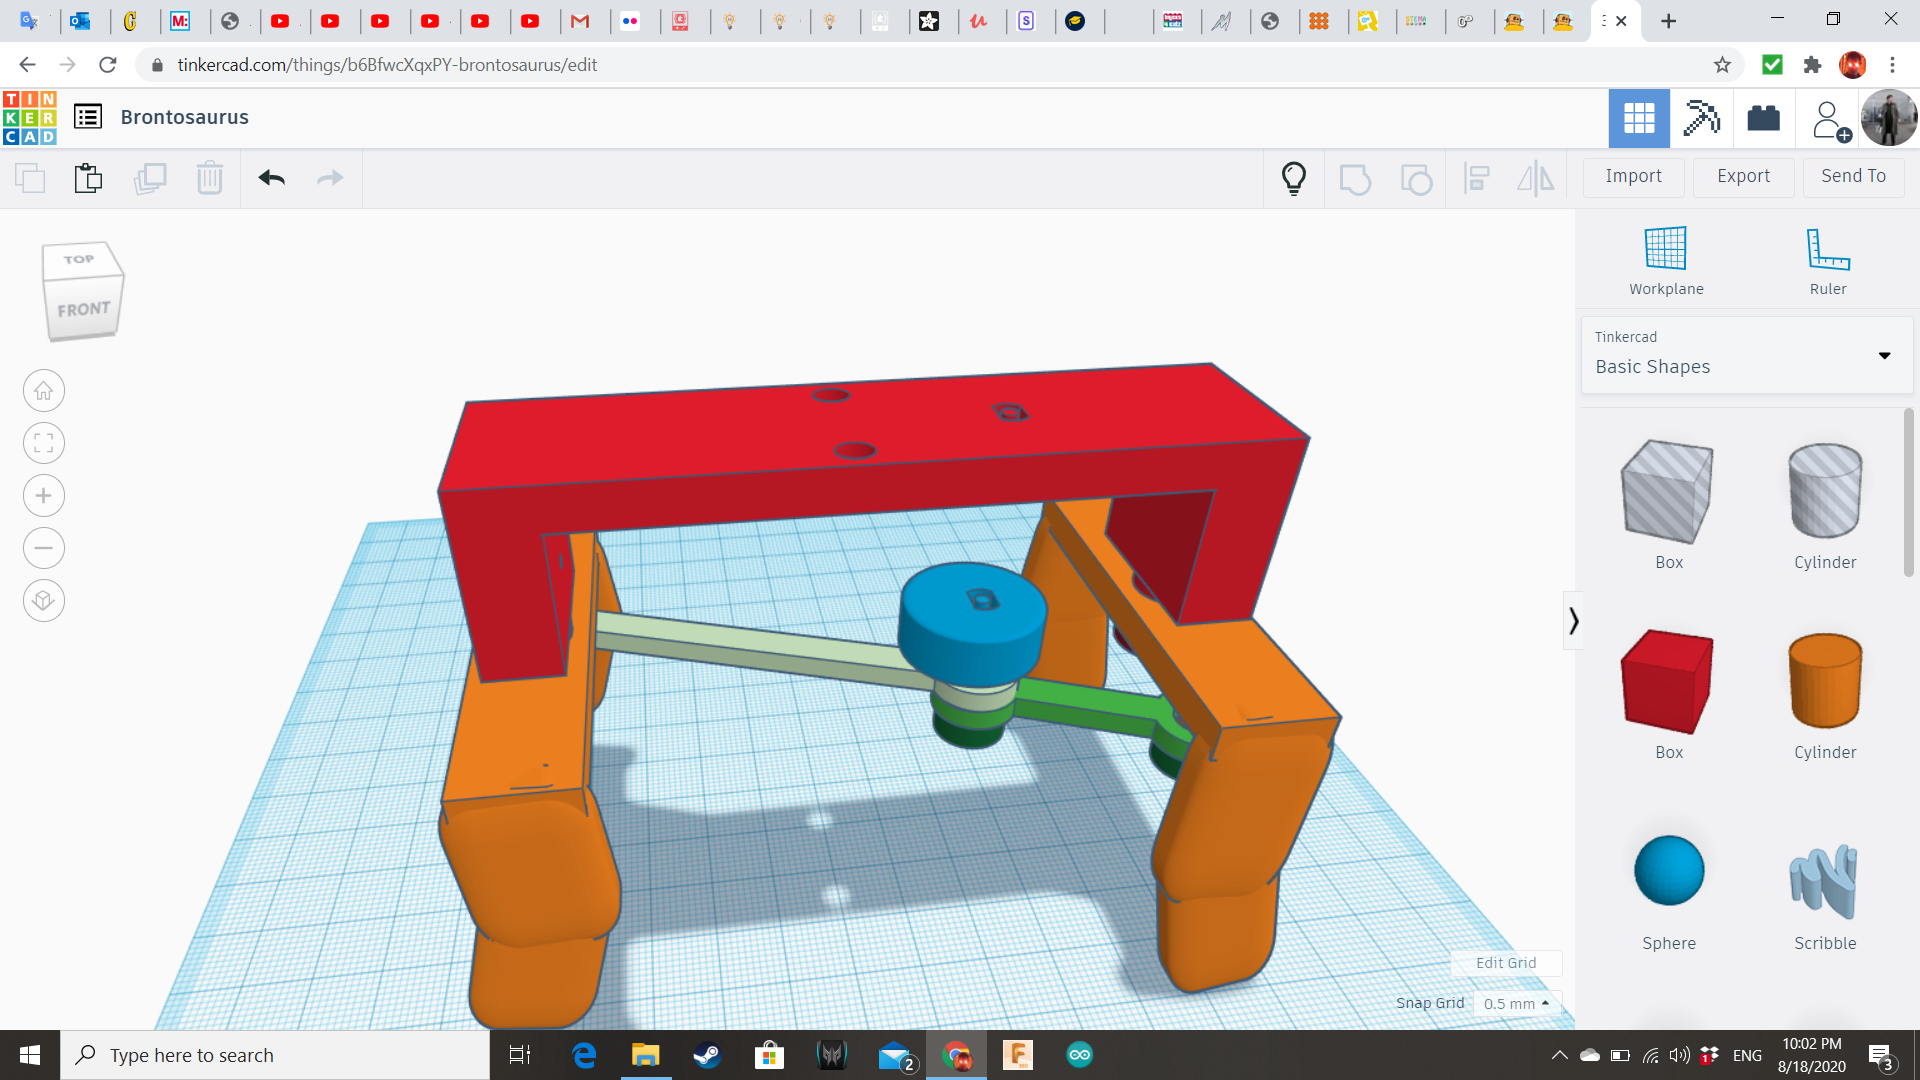Pick the red Box shape
This screenshot has width=1920, height=1080.
click(1668, 683)
